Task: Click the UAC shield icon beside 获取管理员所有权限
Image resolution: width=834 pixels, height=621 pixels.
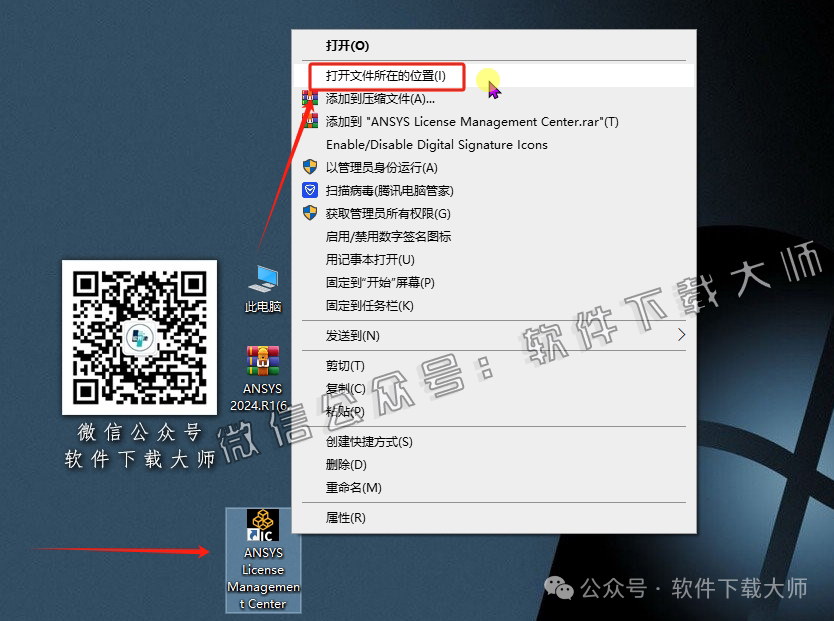Action: pyautogui.click(x=310, y=213)
